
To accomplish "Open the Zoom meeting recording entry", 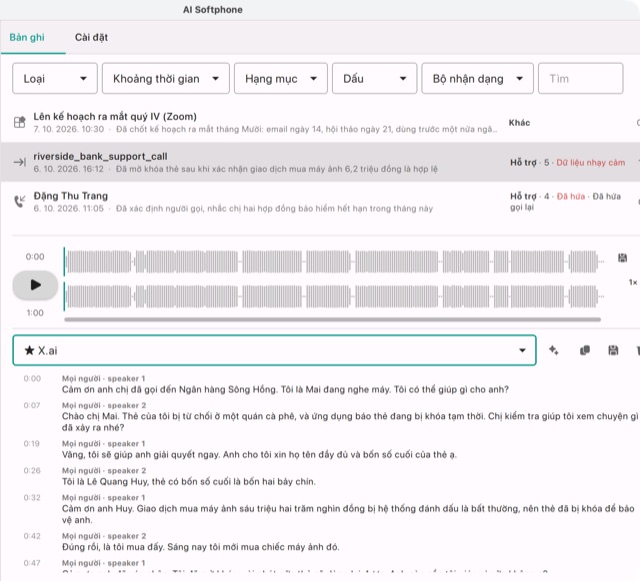I will [x=320, y=122].
